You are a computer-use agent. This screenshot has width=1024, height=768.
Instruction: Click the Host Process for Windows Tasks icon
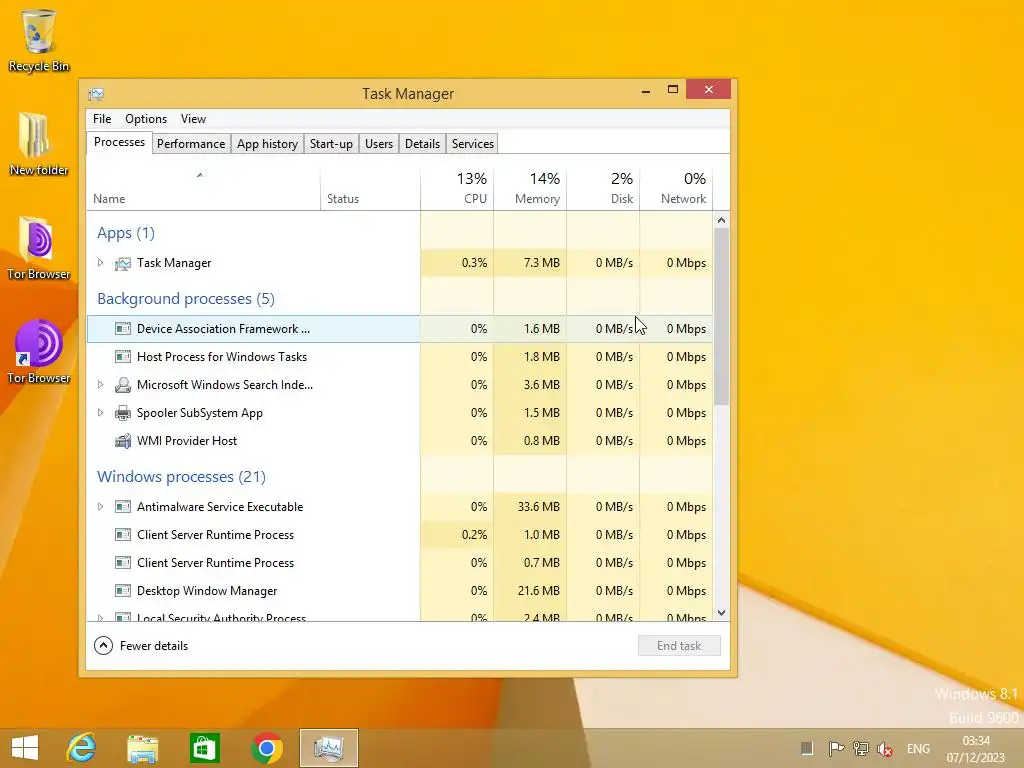click(x=122, y=357)
